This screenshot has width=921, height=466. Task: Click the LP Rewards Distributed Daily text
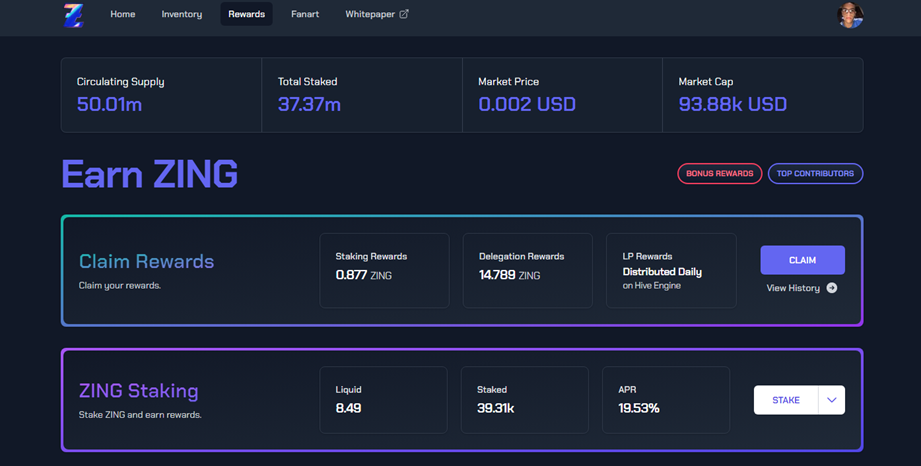click(662, 272)
